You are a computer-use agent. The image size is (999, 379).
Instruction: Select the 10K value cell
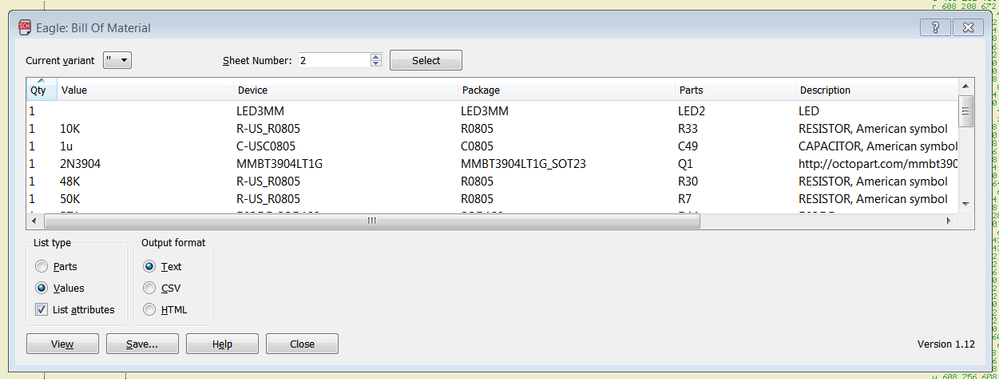pyautogui.click(x=70, y=129)
